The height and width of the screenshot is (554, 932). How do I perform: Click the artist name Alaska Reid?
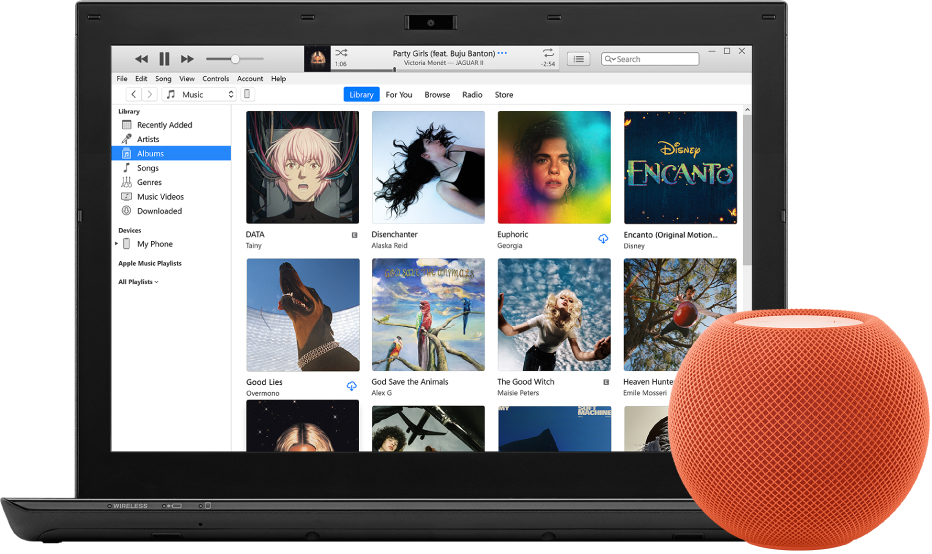click(x=389, y=245)
